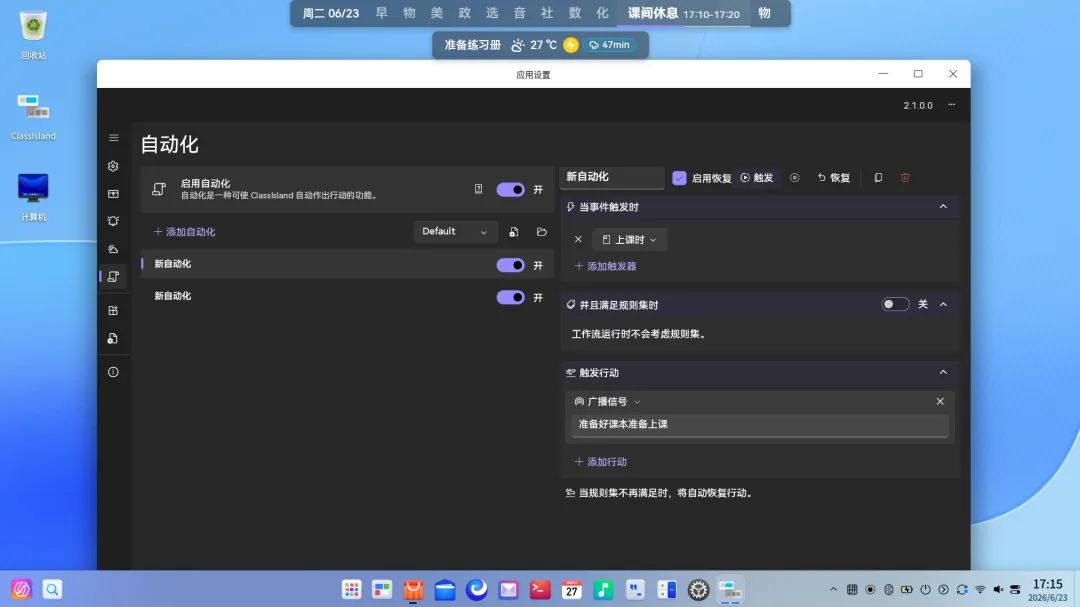The width and height of the screenshot is (1080, 607).
Task: Click the power icon in system tray
Action: [x=925, y=590]
